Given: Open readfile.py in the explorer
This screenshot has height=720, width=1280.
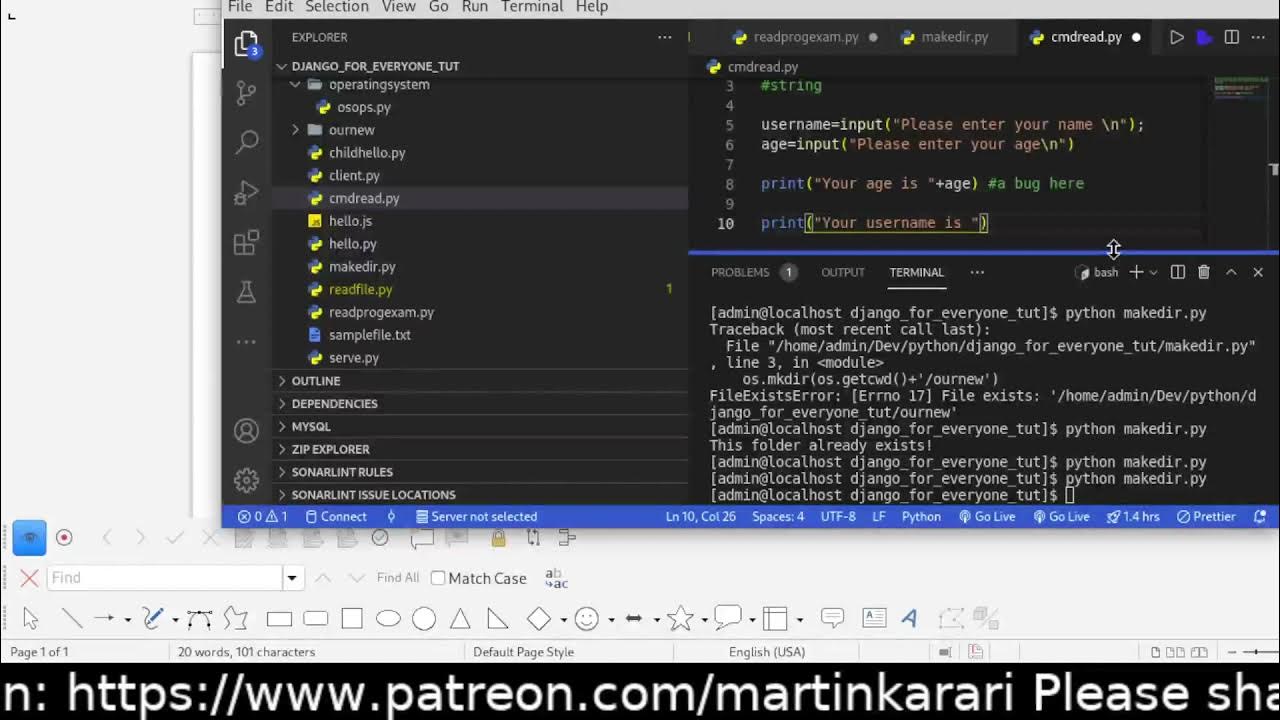Looking at the screenshot, I should (360, 290).
